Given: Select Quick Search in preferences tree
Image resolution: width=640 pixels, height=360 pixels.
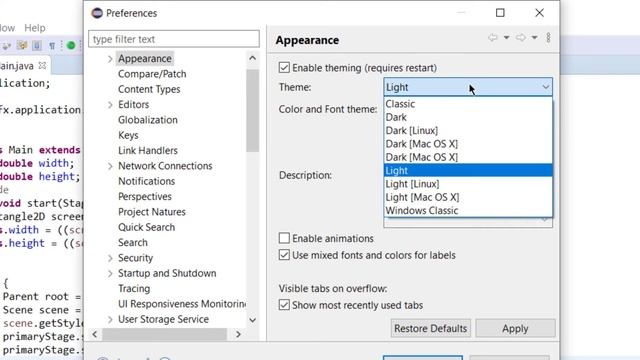Looking at the screenshot, I should 147,227.
